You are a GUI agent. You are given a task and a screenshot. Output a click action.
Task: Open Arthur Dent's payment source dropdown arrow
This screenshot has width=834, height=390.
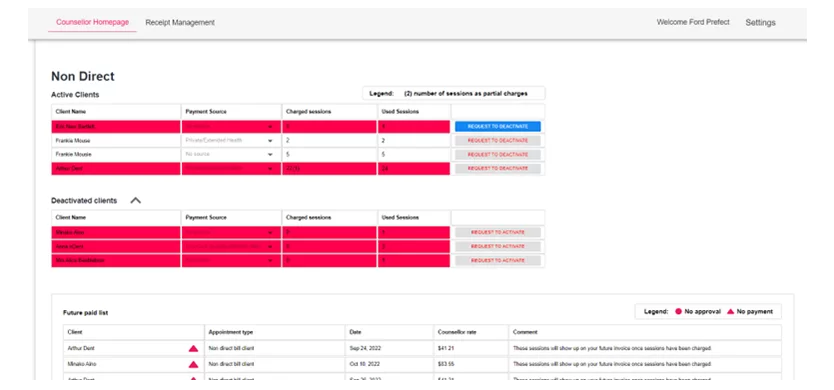[270, 169]
